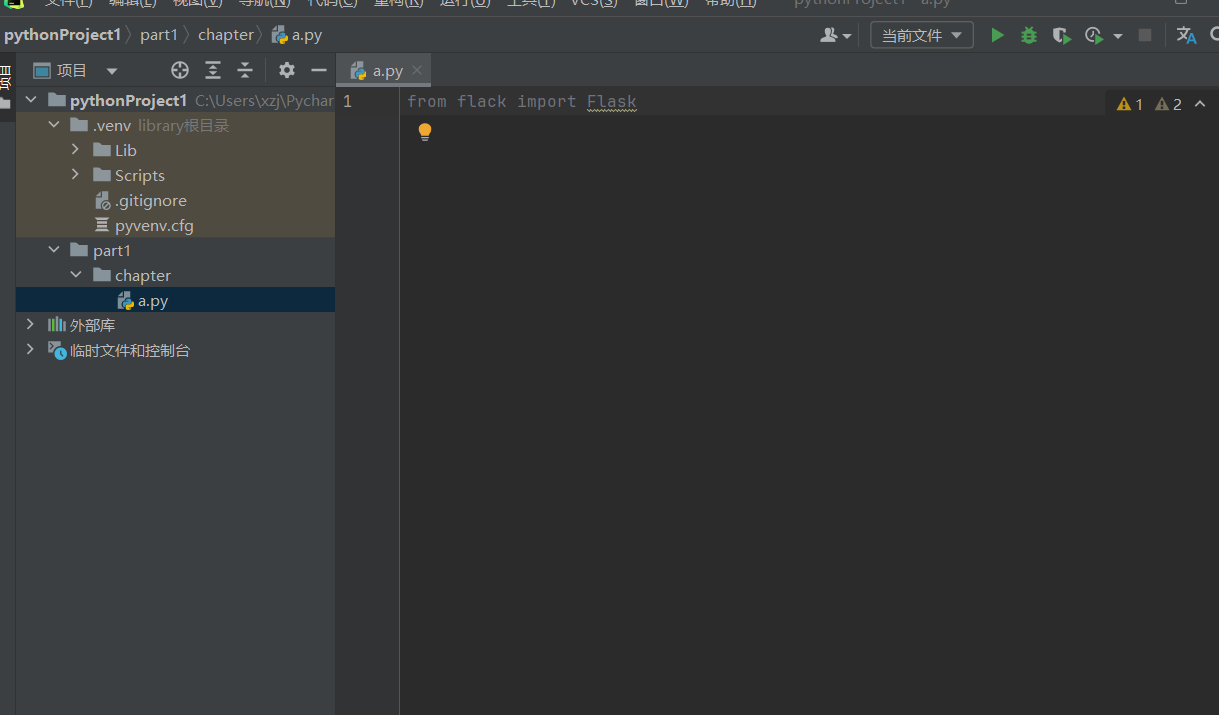Expand the 外部库 node arrow

click(x=30, y=325)
